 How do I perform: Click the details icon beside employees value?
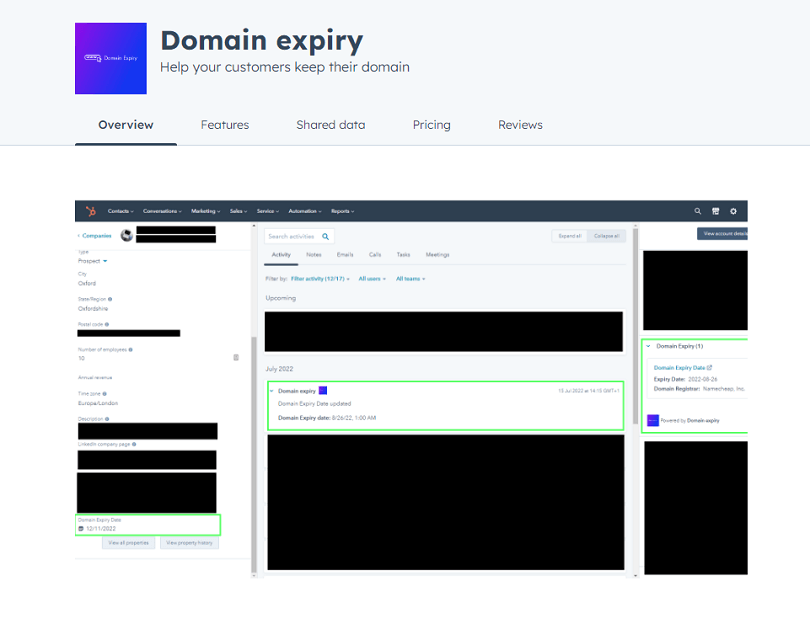tap(236, 358)
